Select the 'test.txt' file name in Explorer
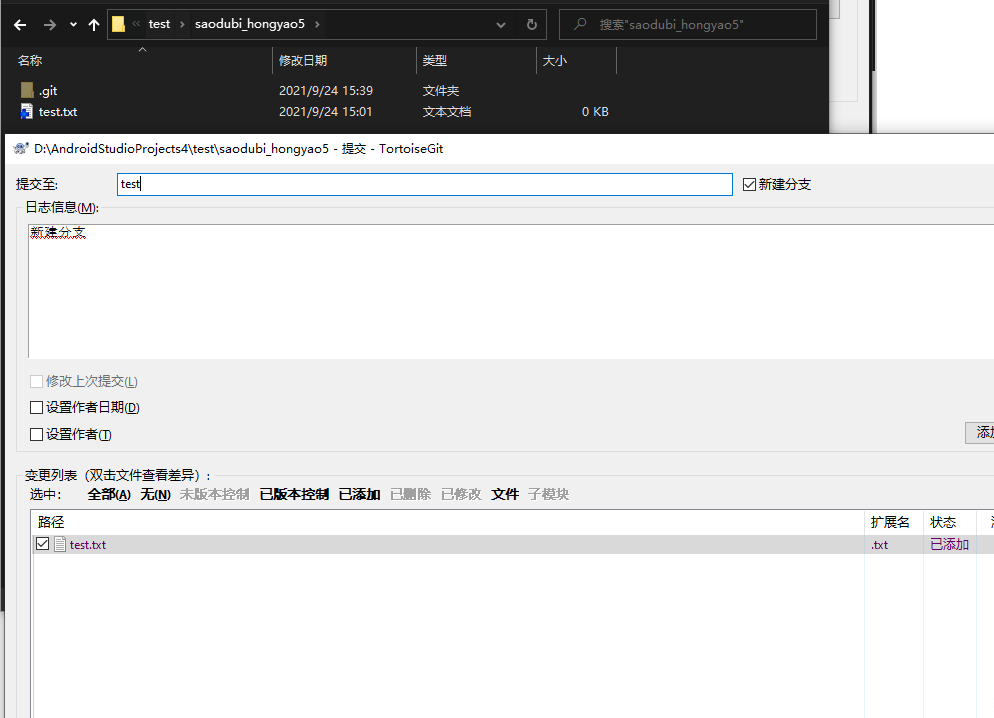Image resolution: width=994 pixels, height=718 pixels. pyautogui.click(x=58, y=112)
